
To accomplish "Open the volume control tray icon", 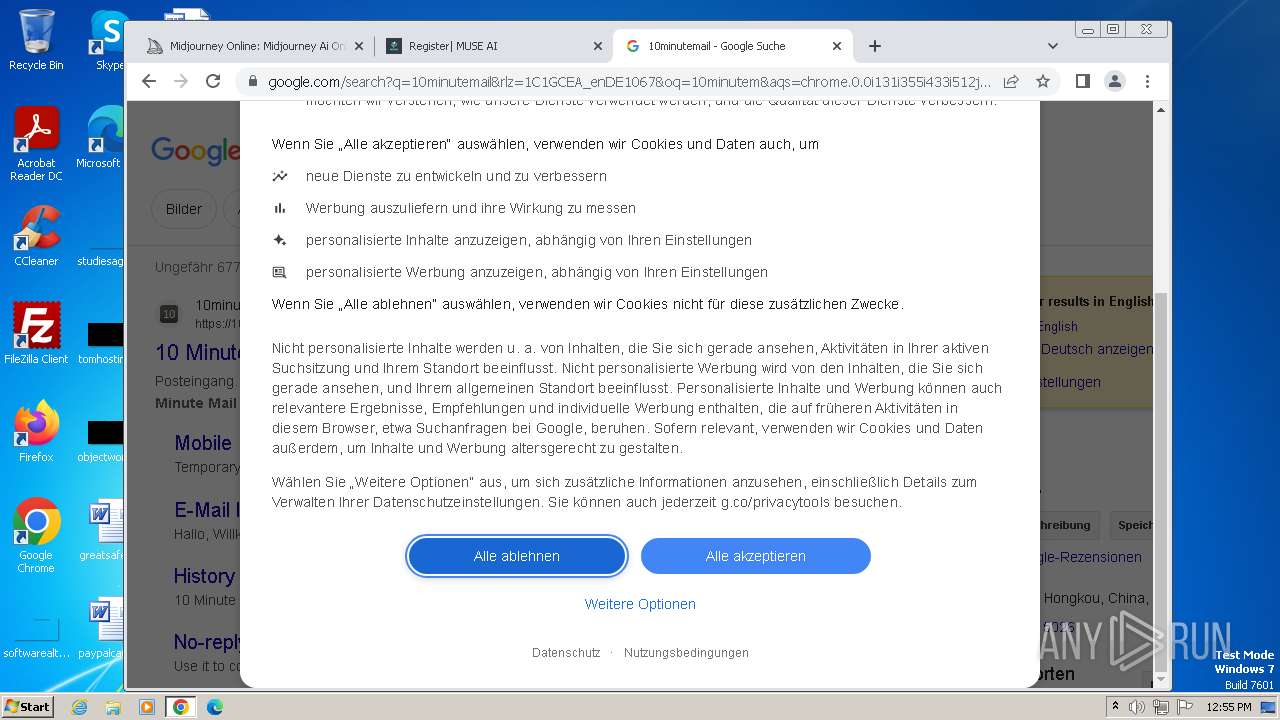I will point(1137,707).
